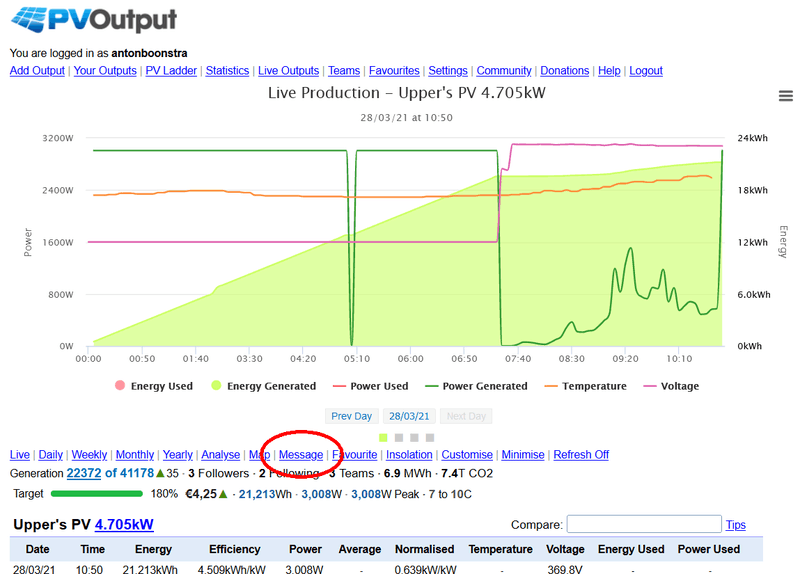800x574 pixels.
Task: Toggle Energy Used series in legend
Action: tap(154, 386)
